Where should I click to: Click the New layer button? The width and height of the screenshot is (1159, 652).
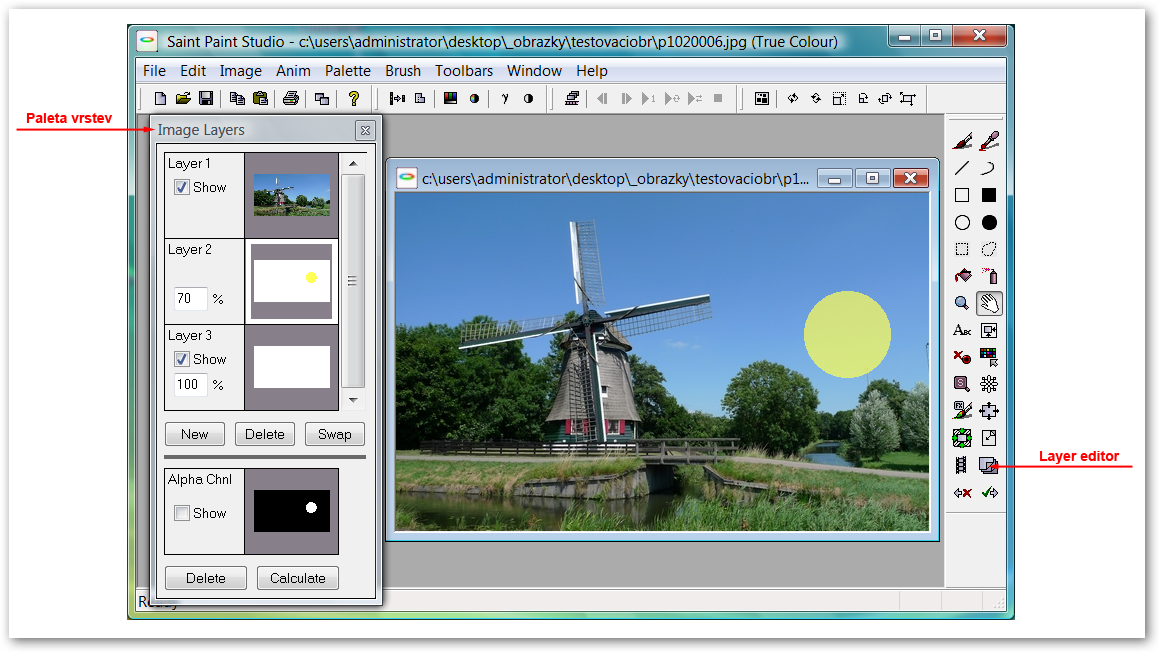[x=194, y=434]
